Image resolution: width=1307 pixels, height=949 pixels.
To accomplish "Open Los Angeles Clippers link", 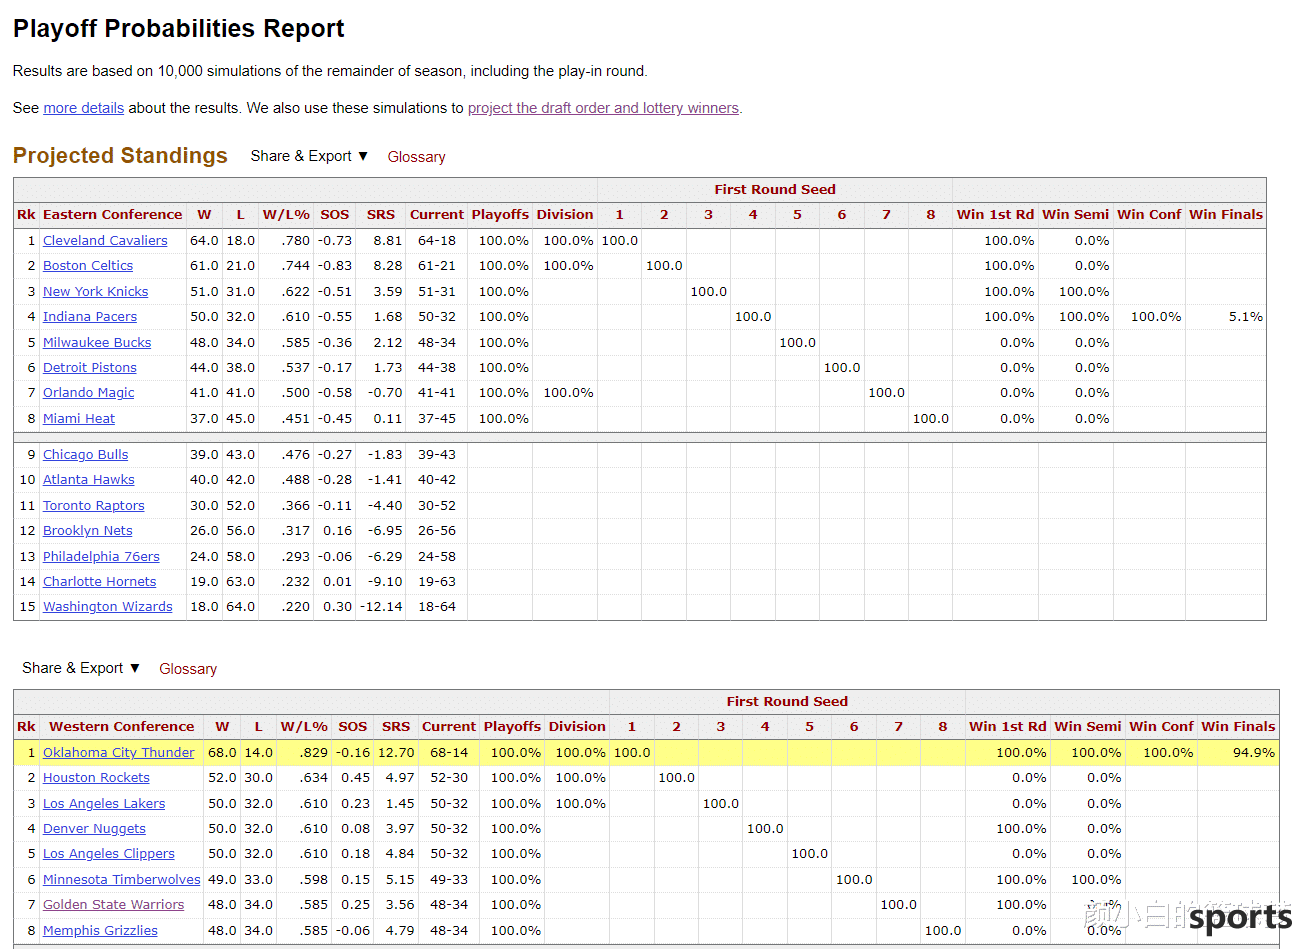I will 108,854.
